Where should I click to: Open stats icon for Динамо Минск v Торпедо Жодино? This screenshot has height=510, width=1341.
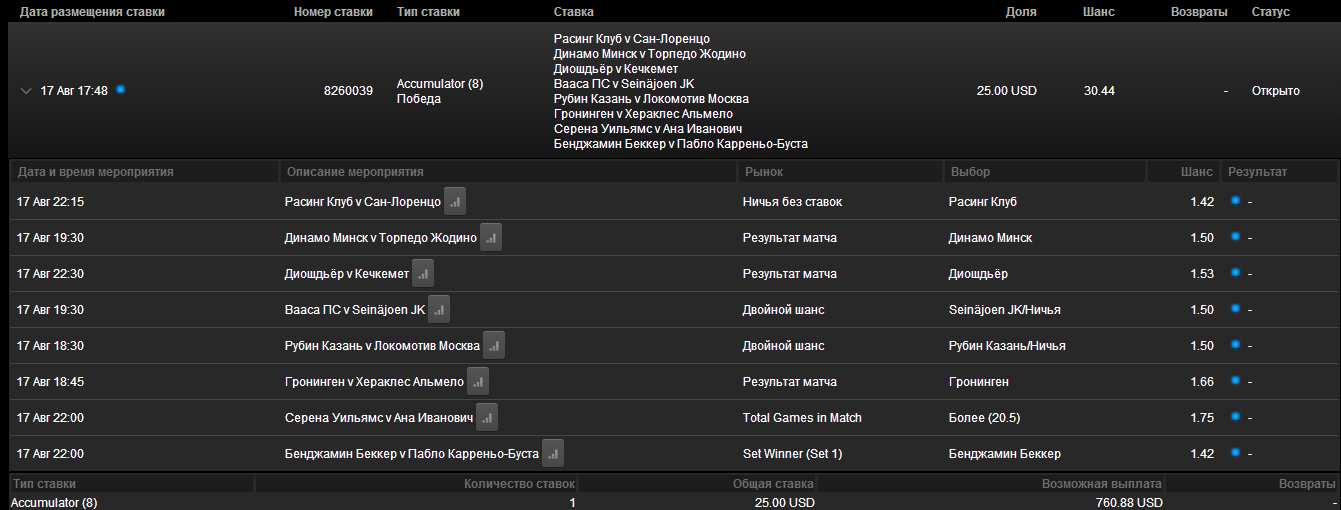coord(491,237)
